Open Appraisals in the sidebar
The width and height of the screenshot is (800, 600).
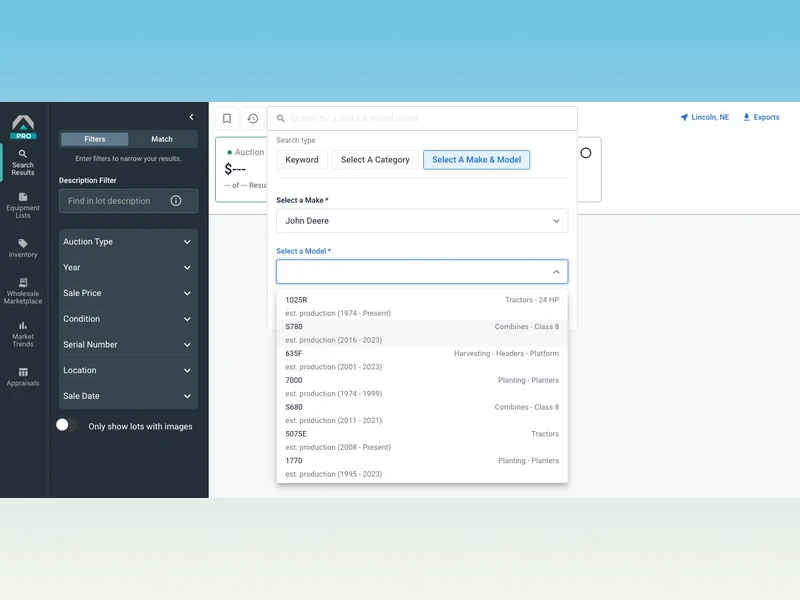[x=23, y=377]
